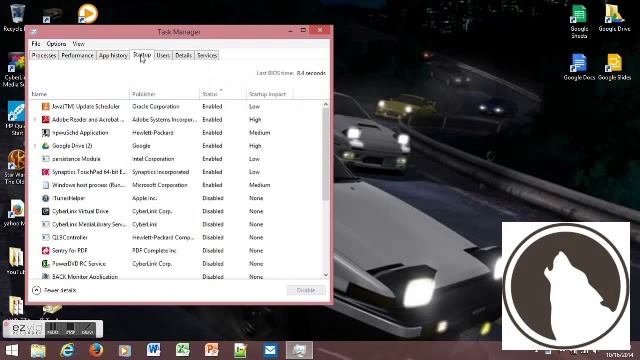This screenshot has height=360, width=640.
Task: Click the PowerDVD RC Service icon
Action: click(x=46, y=264)
